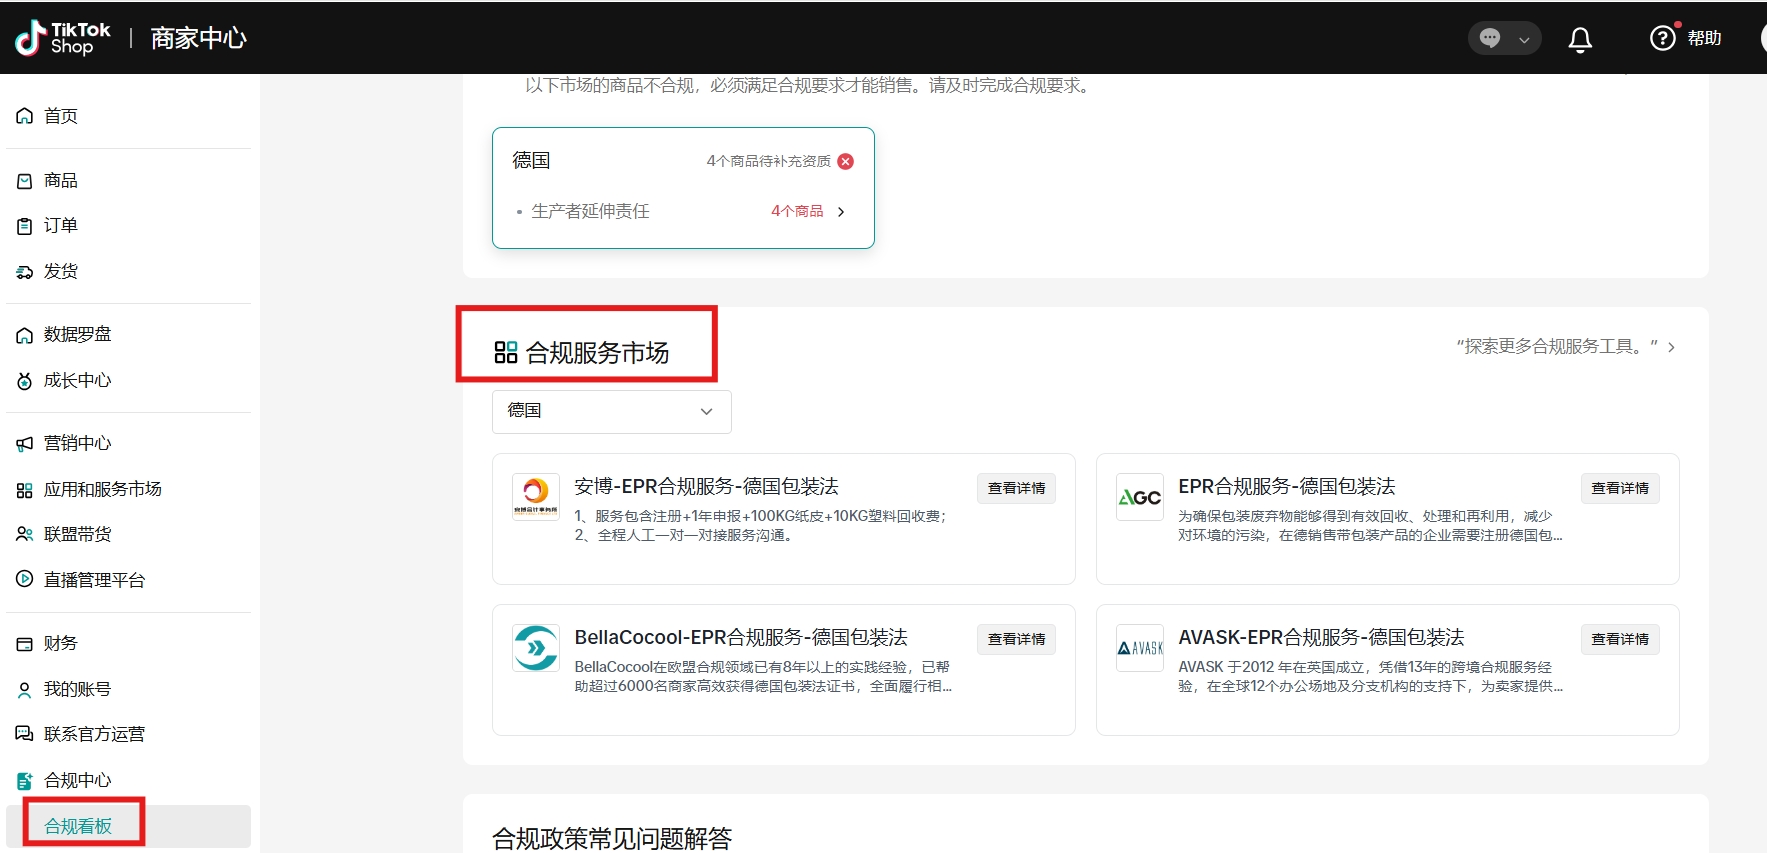The height and width of the screenshot is (853, 1767).
Task: Navigate to 数据罗盘 in sidebar
Action: click(77, 335)
